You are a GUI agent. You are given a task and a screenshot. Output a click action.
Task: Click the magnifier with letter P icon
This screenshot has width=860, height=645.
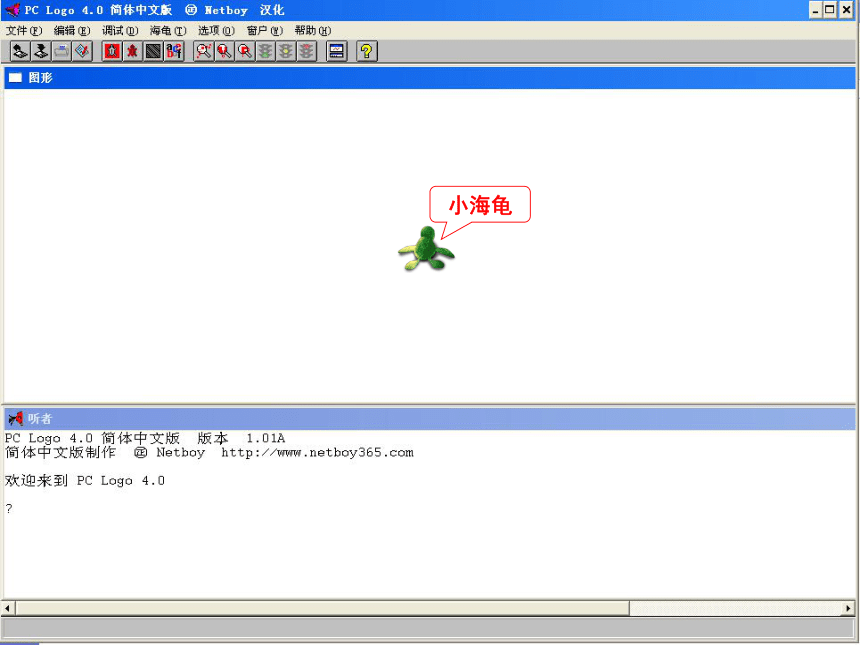pos(245,52)
